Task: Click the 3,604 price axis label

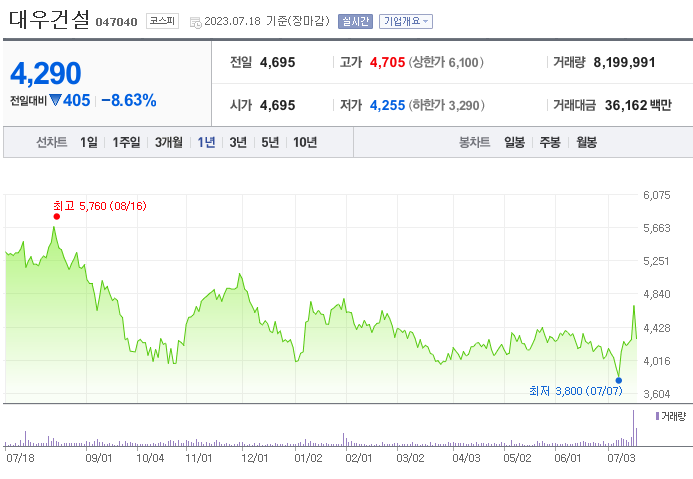Action: tap(657, 394)
